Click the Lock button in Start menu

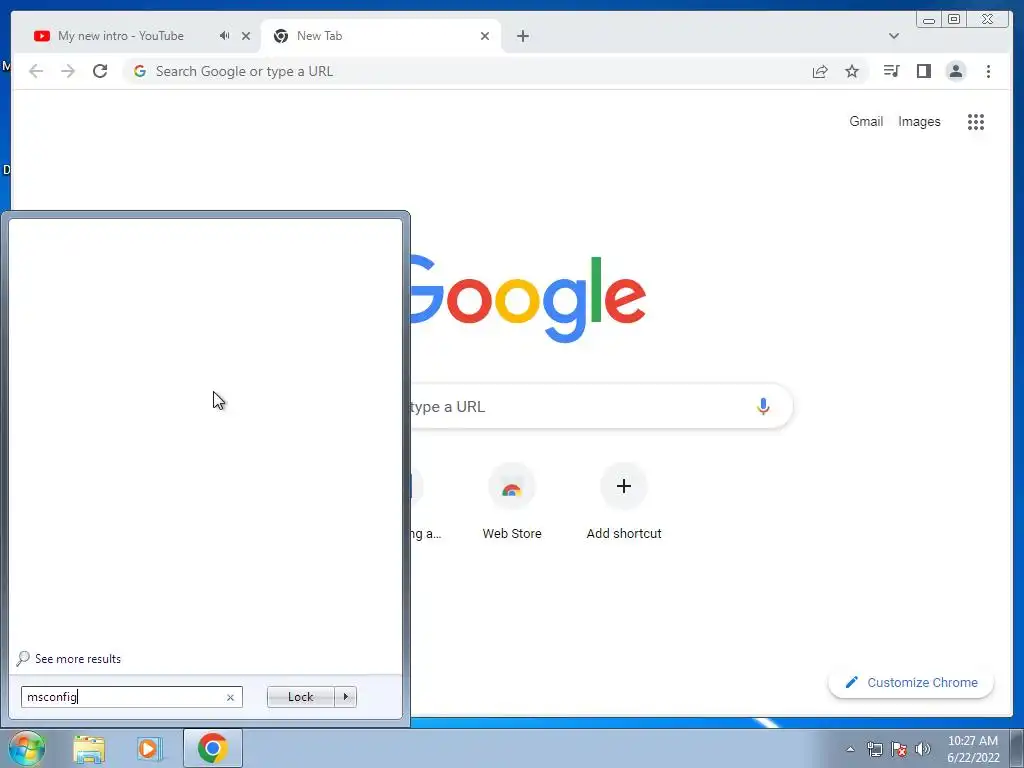(x=300, y=697)
